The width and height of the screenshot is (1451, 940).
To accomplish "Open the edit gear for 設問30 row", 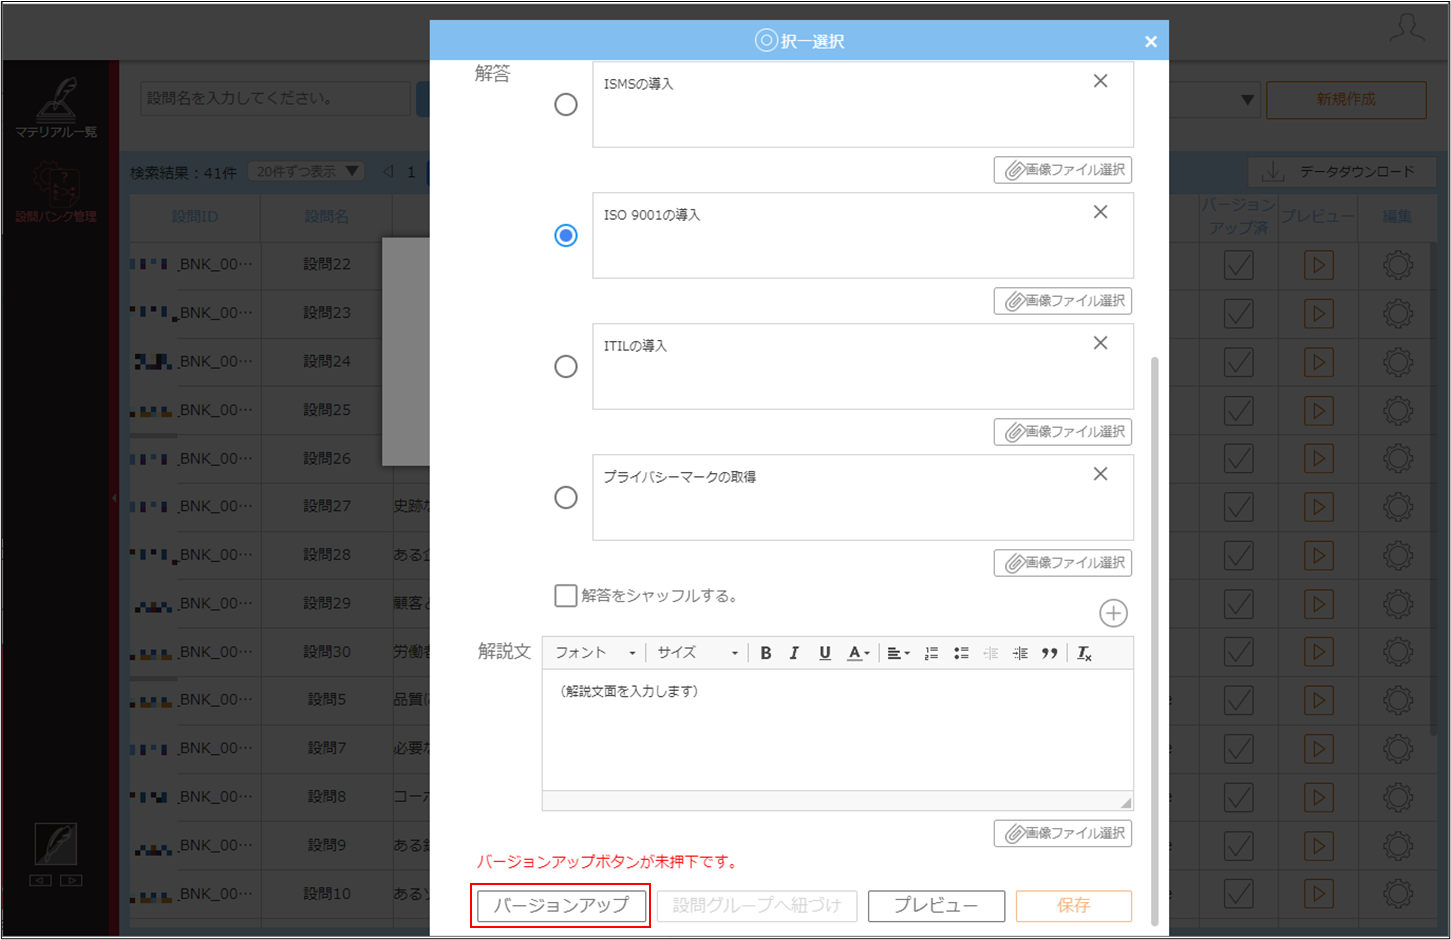I will tap(1398, 652).
